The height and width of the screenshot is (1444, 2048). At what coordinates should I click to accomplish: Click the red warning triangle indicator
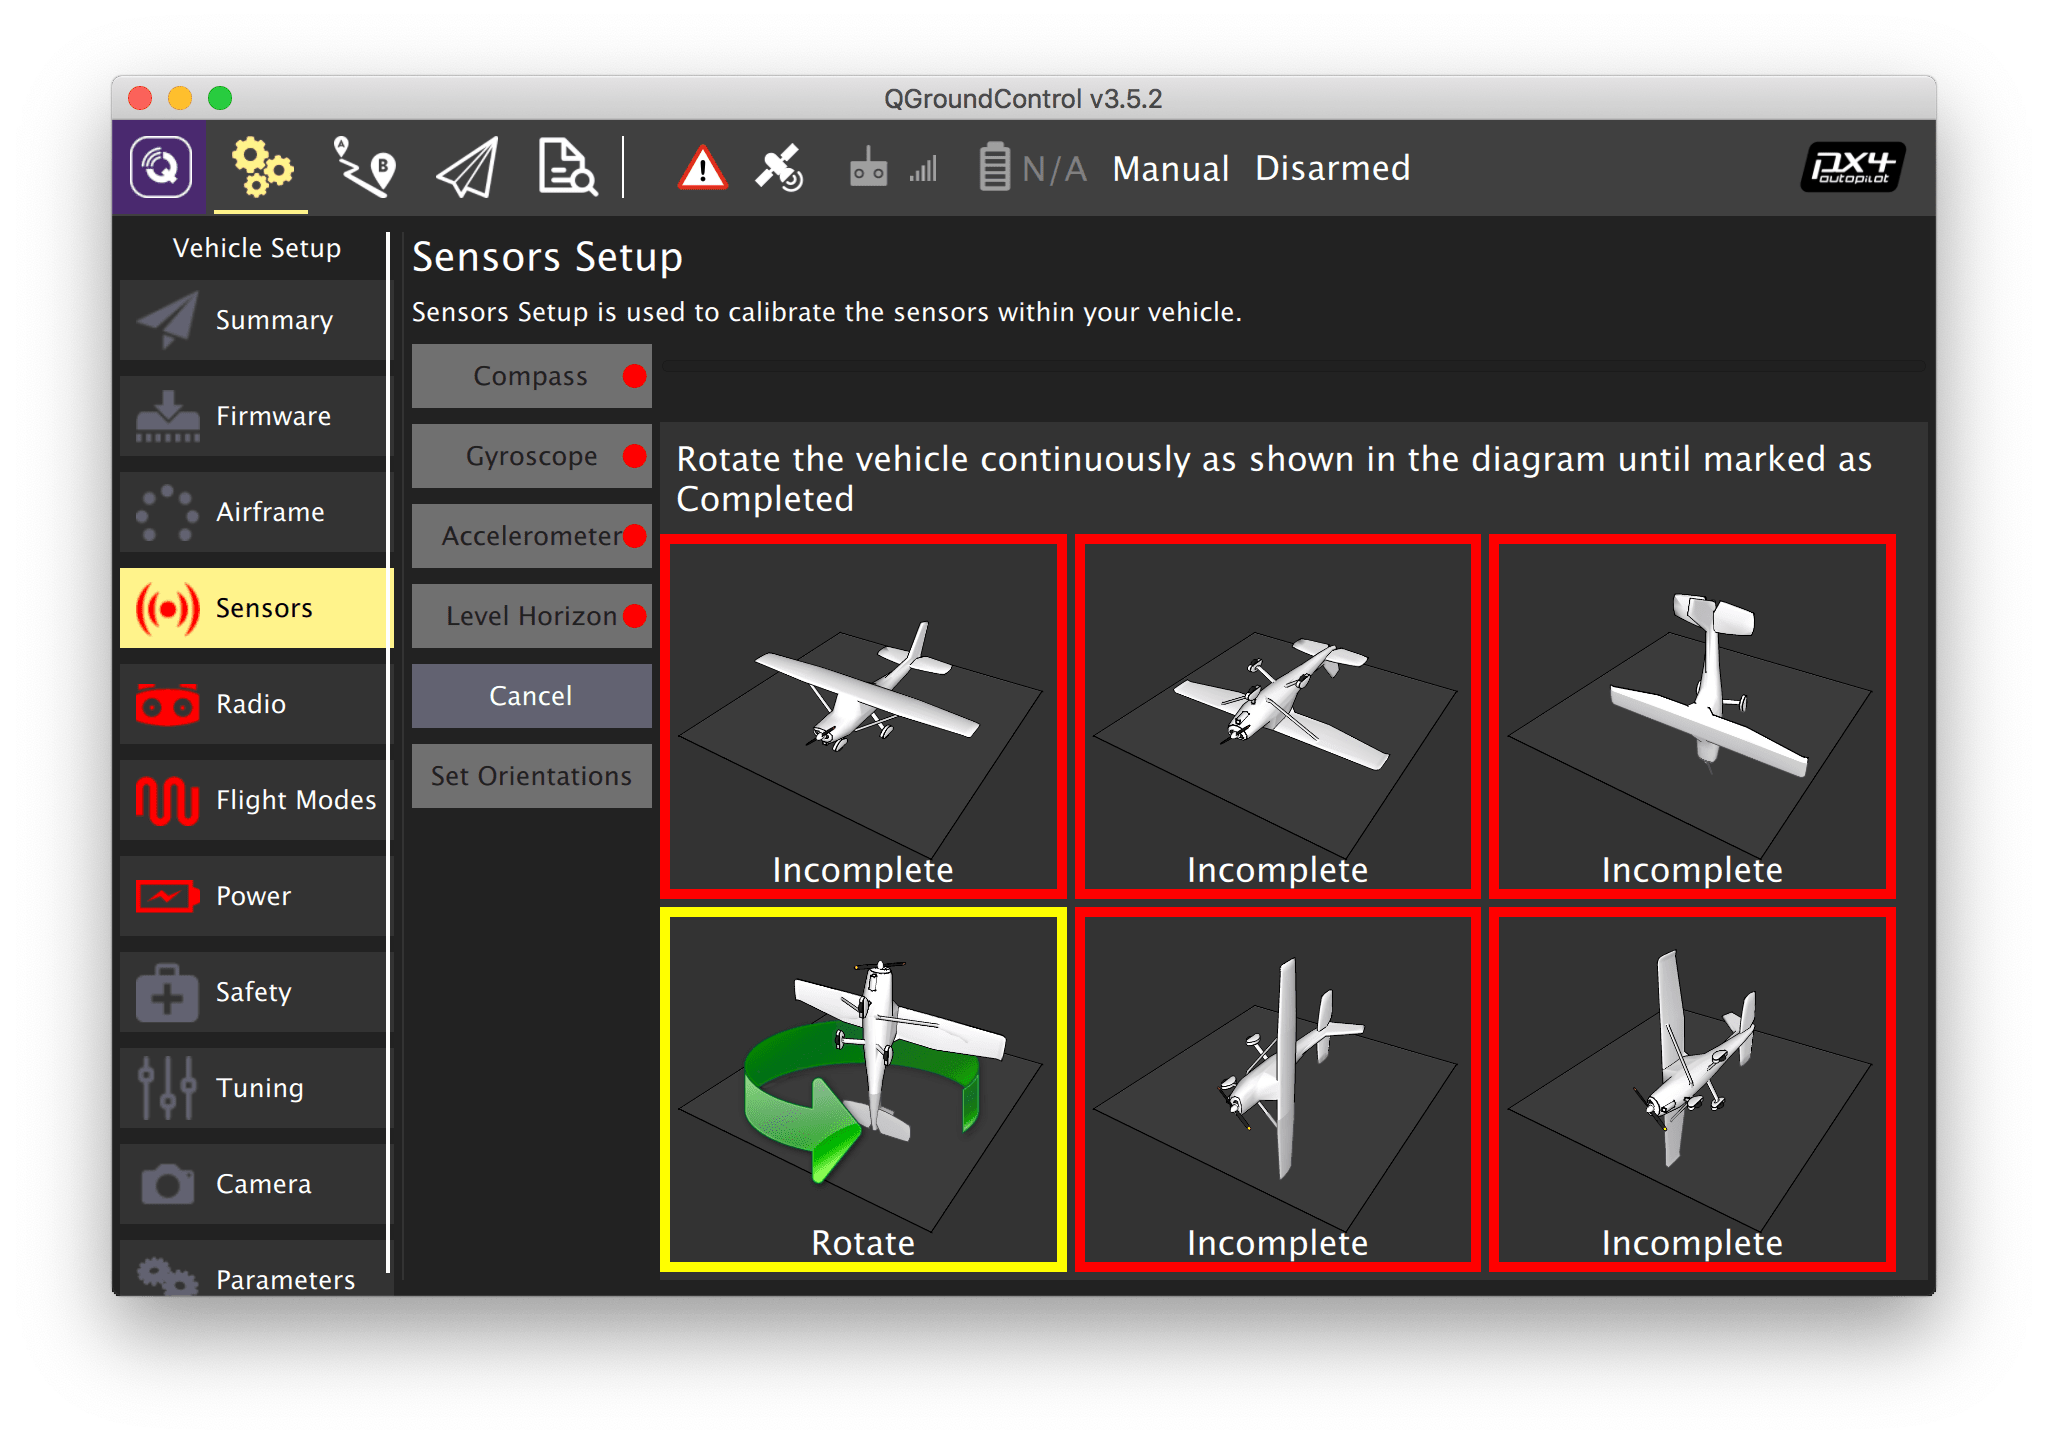702,168
